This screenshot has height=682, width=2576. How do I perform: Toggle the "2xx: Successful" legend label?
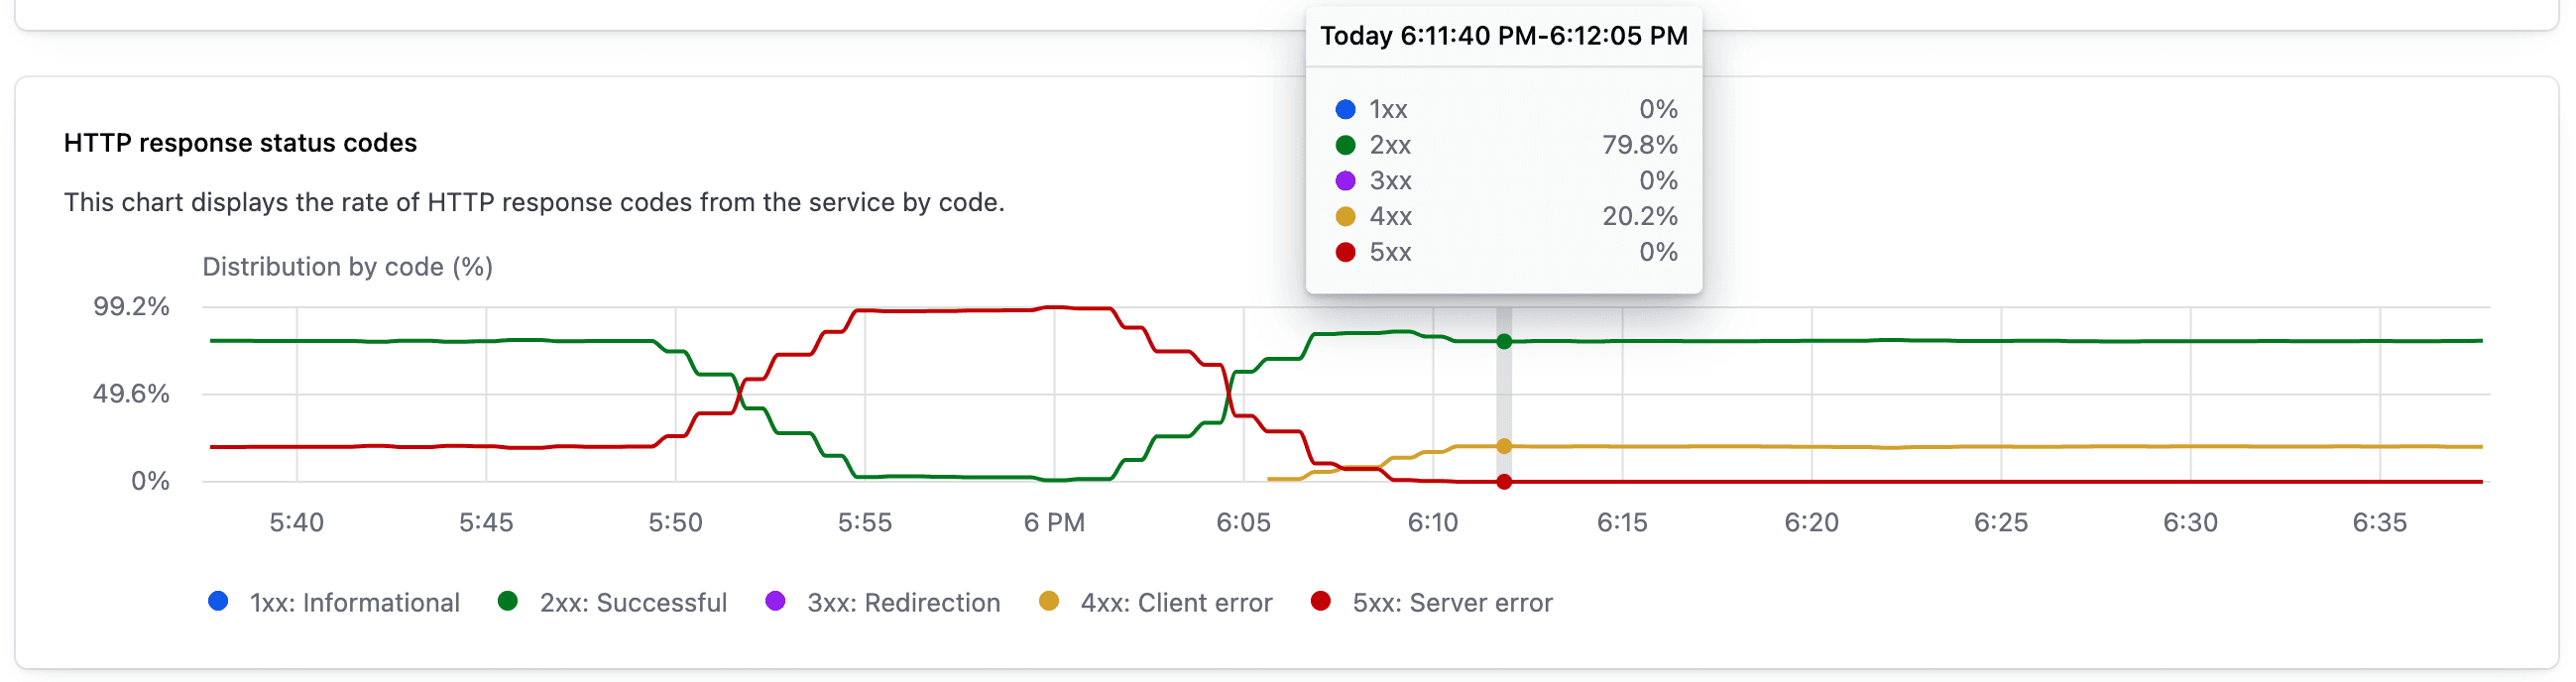pyautogui.click(x=633, y=603)
